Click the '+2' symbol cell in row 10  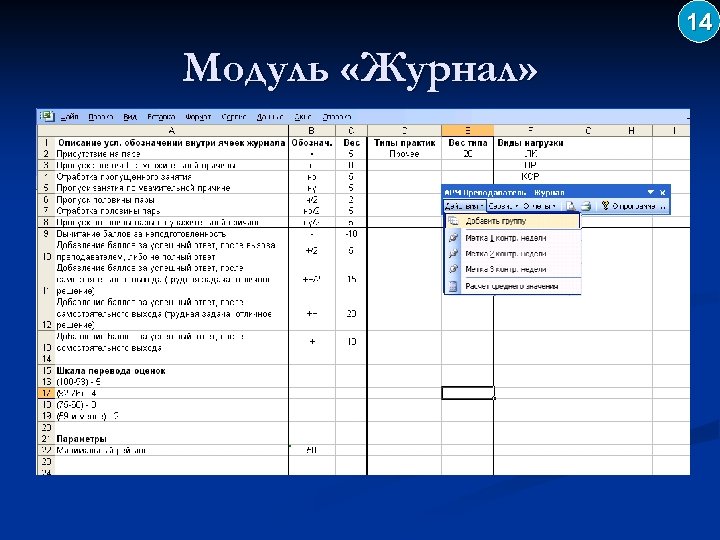[x=311, y=251]
